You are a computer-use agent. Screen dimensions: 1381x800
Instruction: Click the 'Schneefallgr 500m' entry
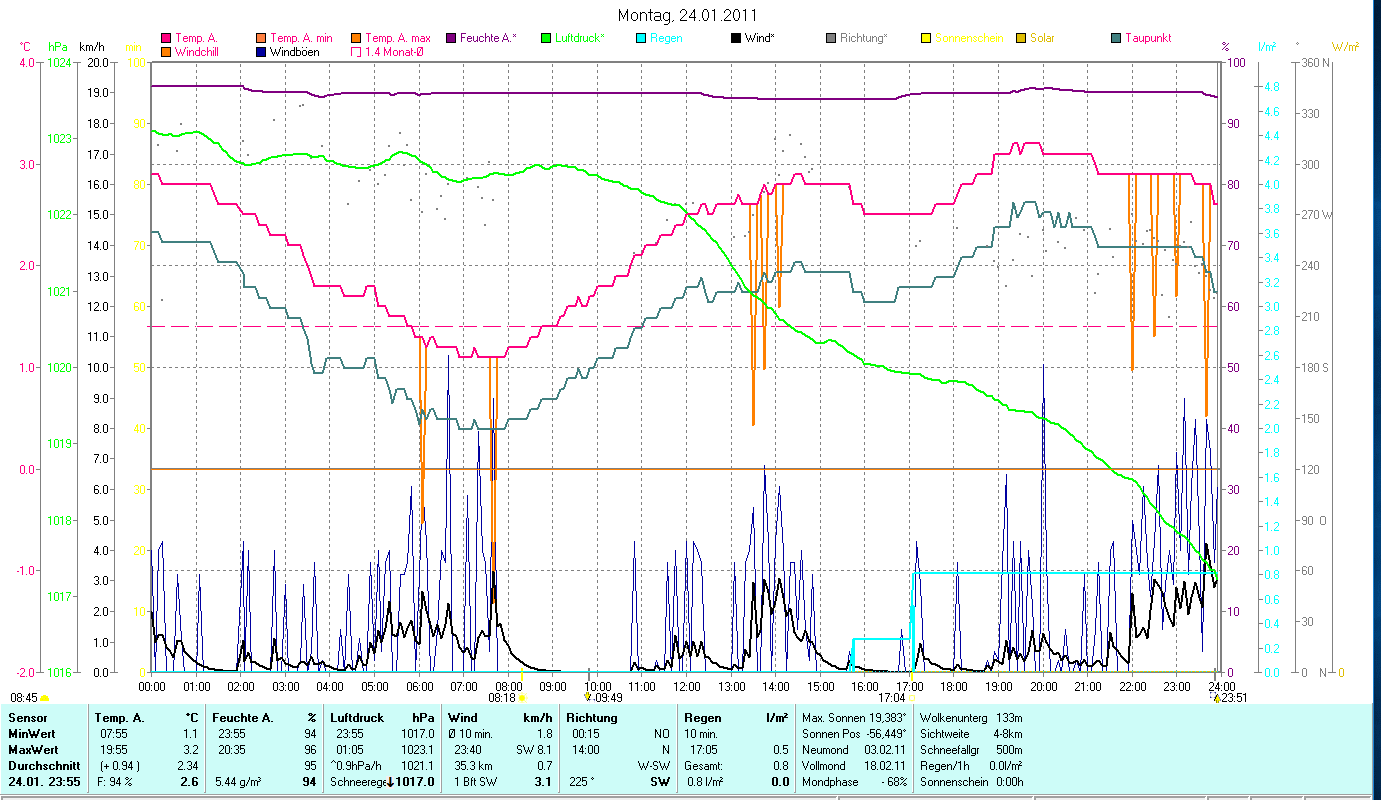tap(970, 750)
